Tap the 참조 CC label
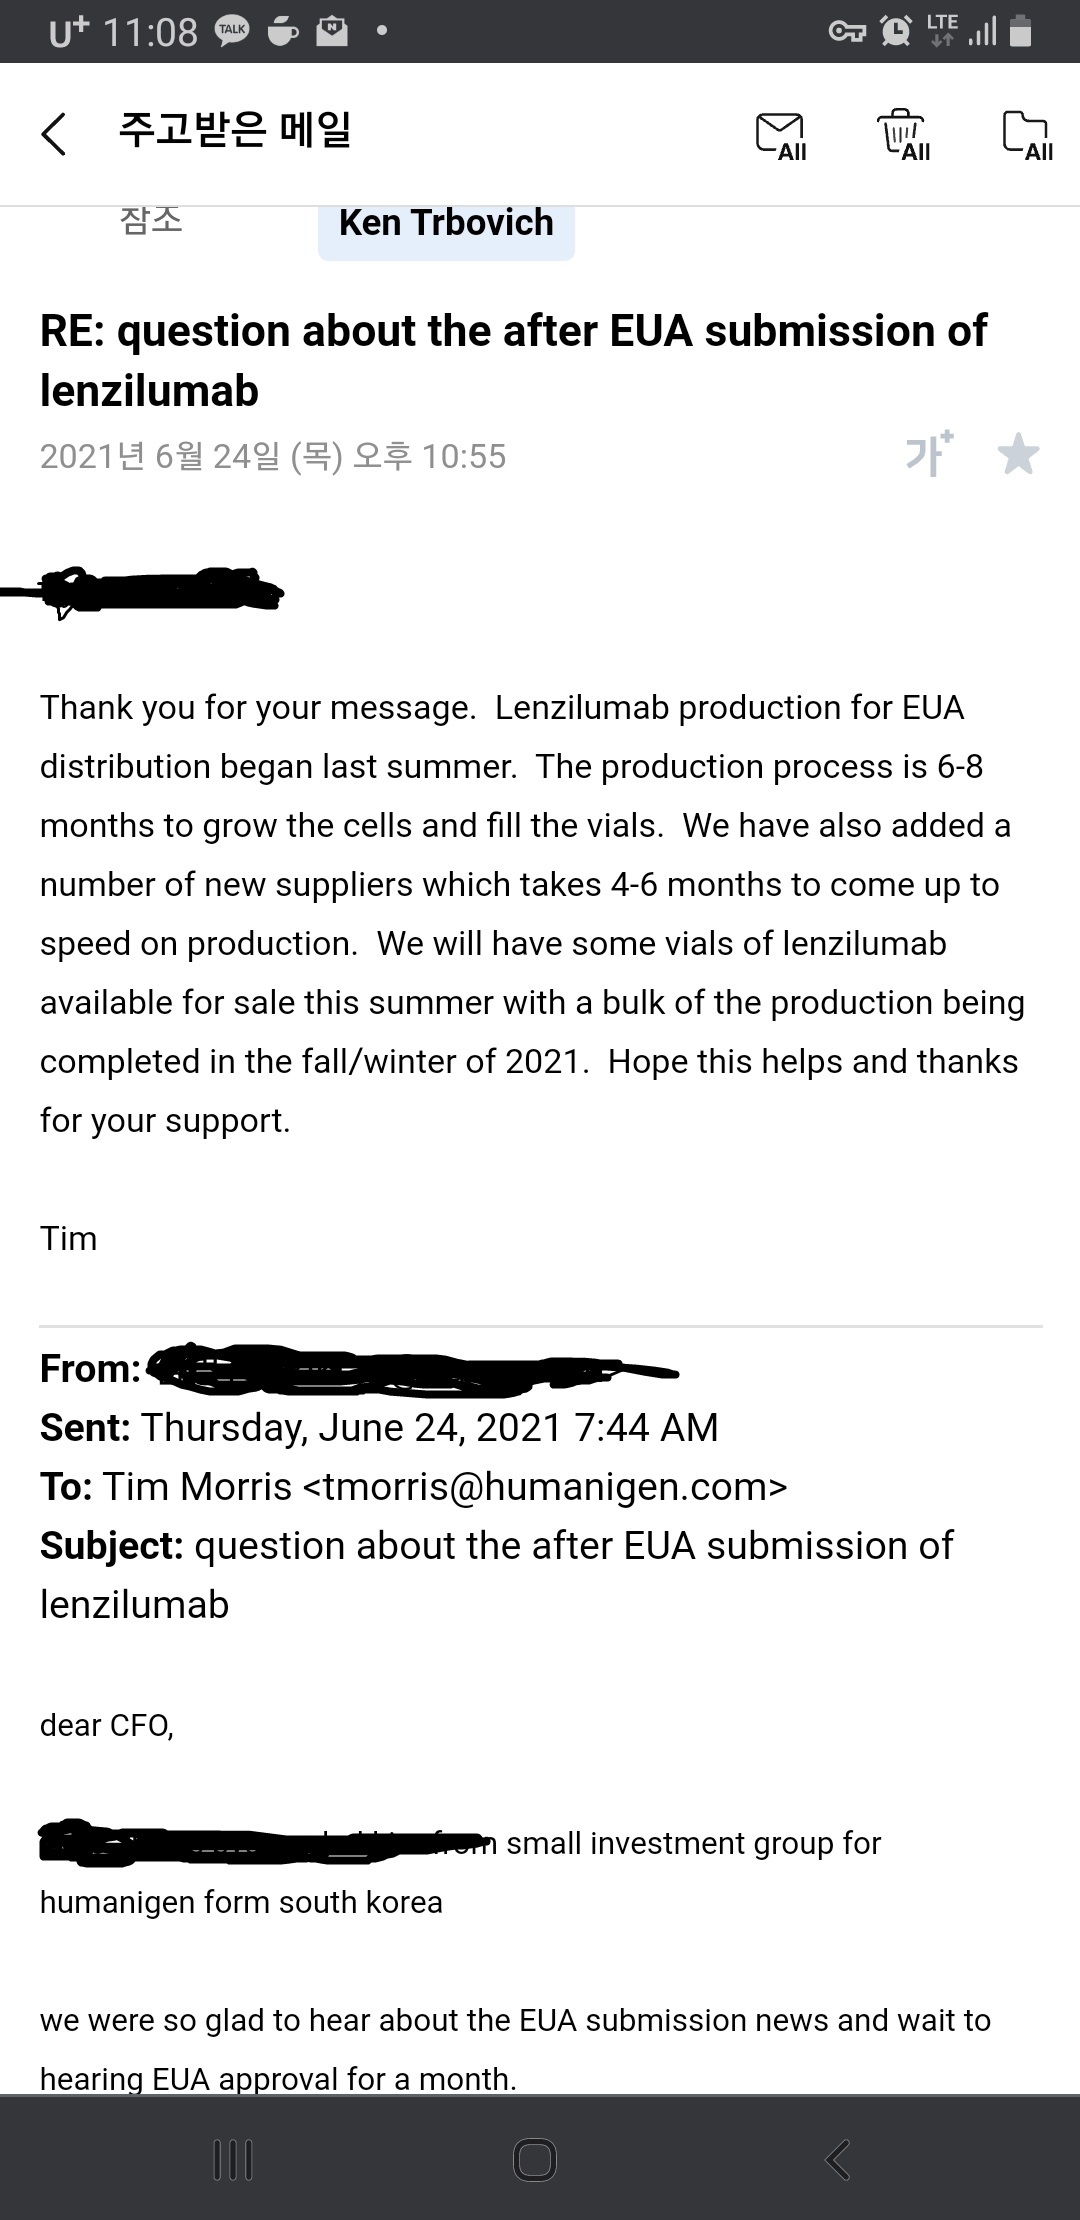 151,220
